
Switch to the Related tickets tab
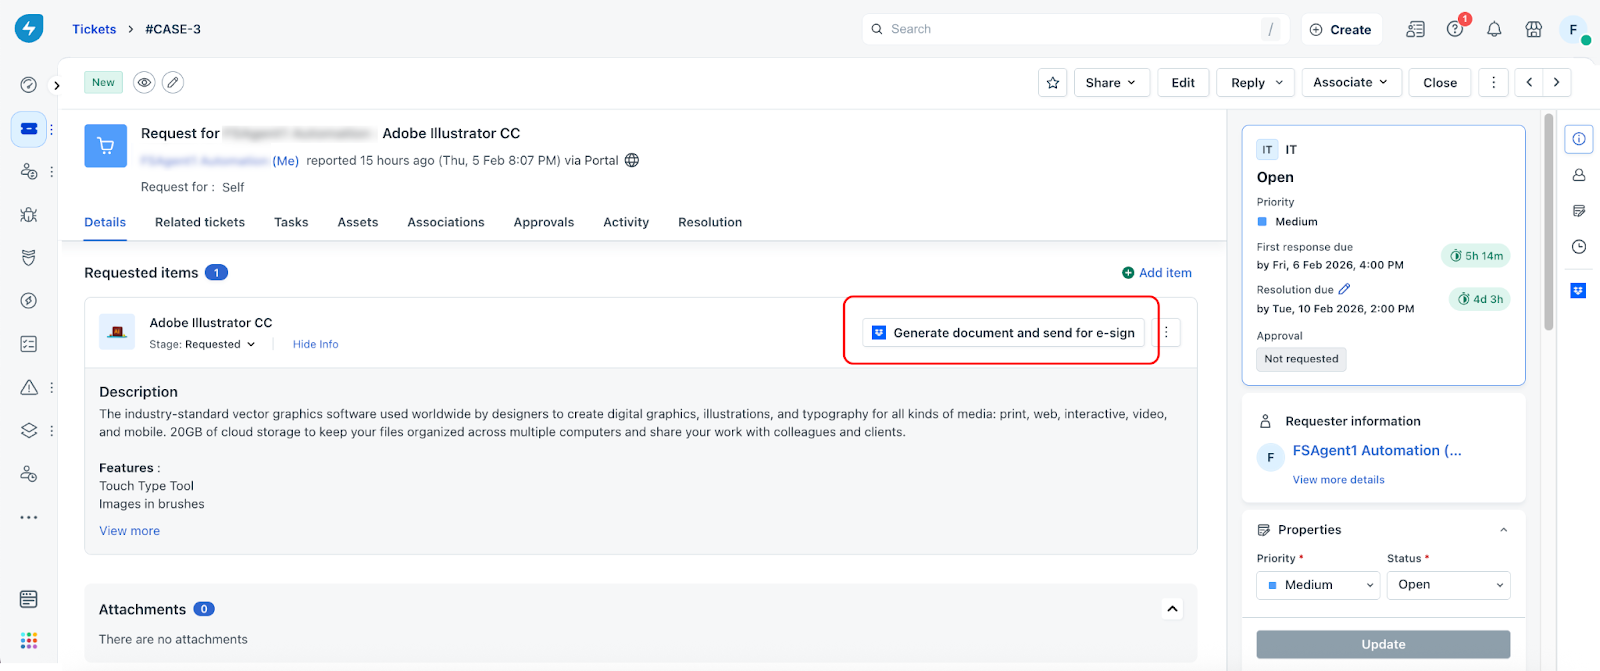coord(200,222)
